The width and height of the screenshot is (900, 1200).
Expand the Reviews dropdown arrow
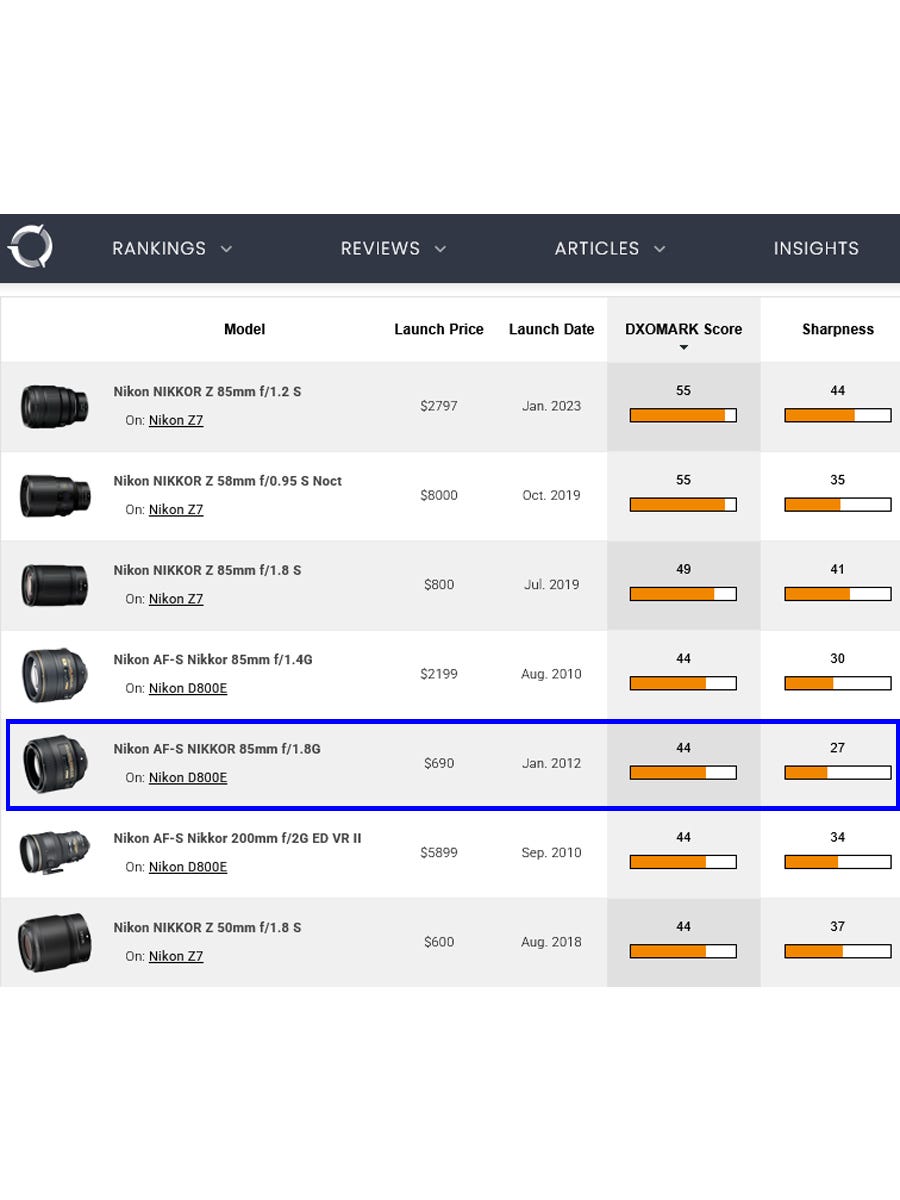pos(440,249)
